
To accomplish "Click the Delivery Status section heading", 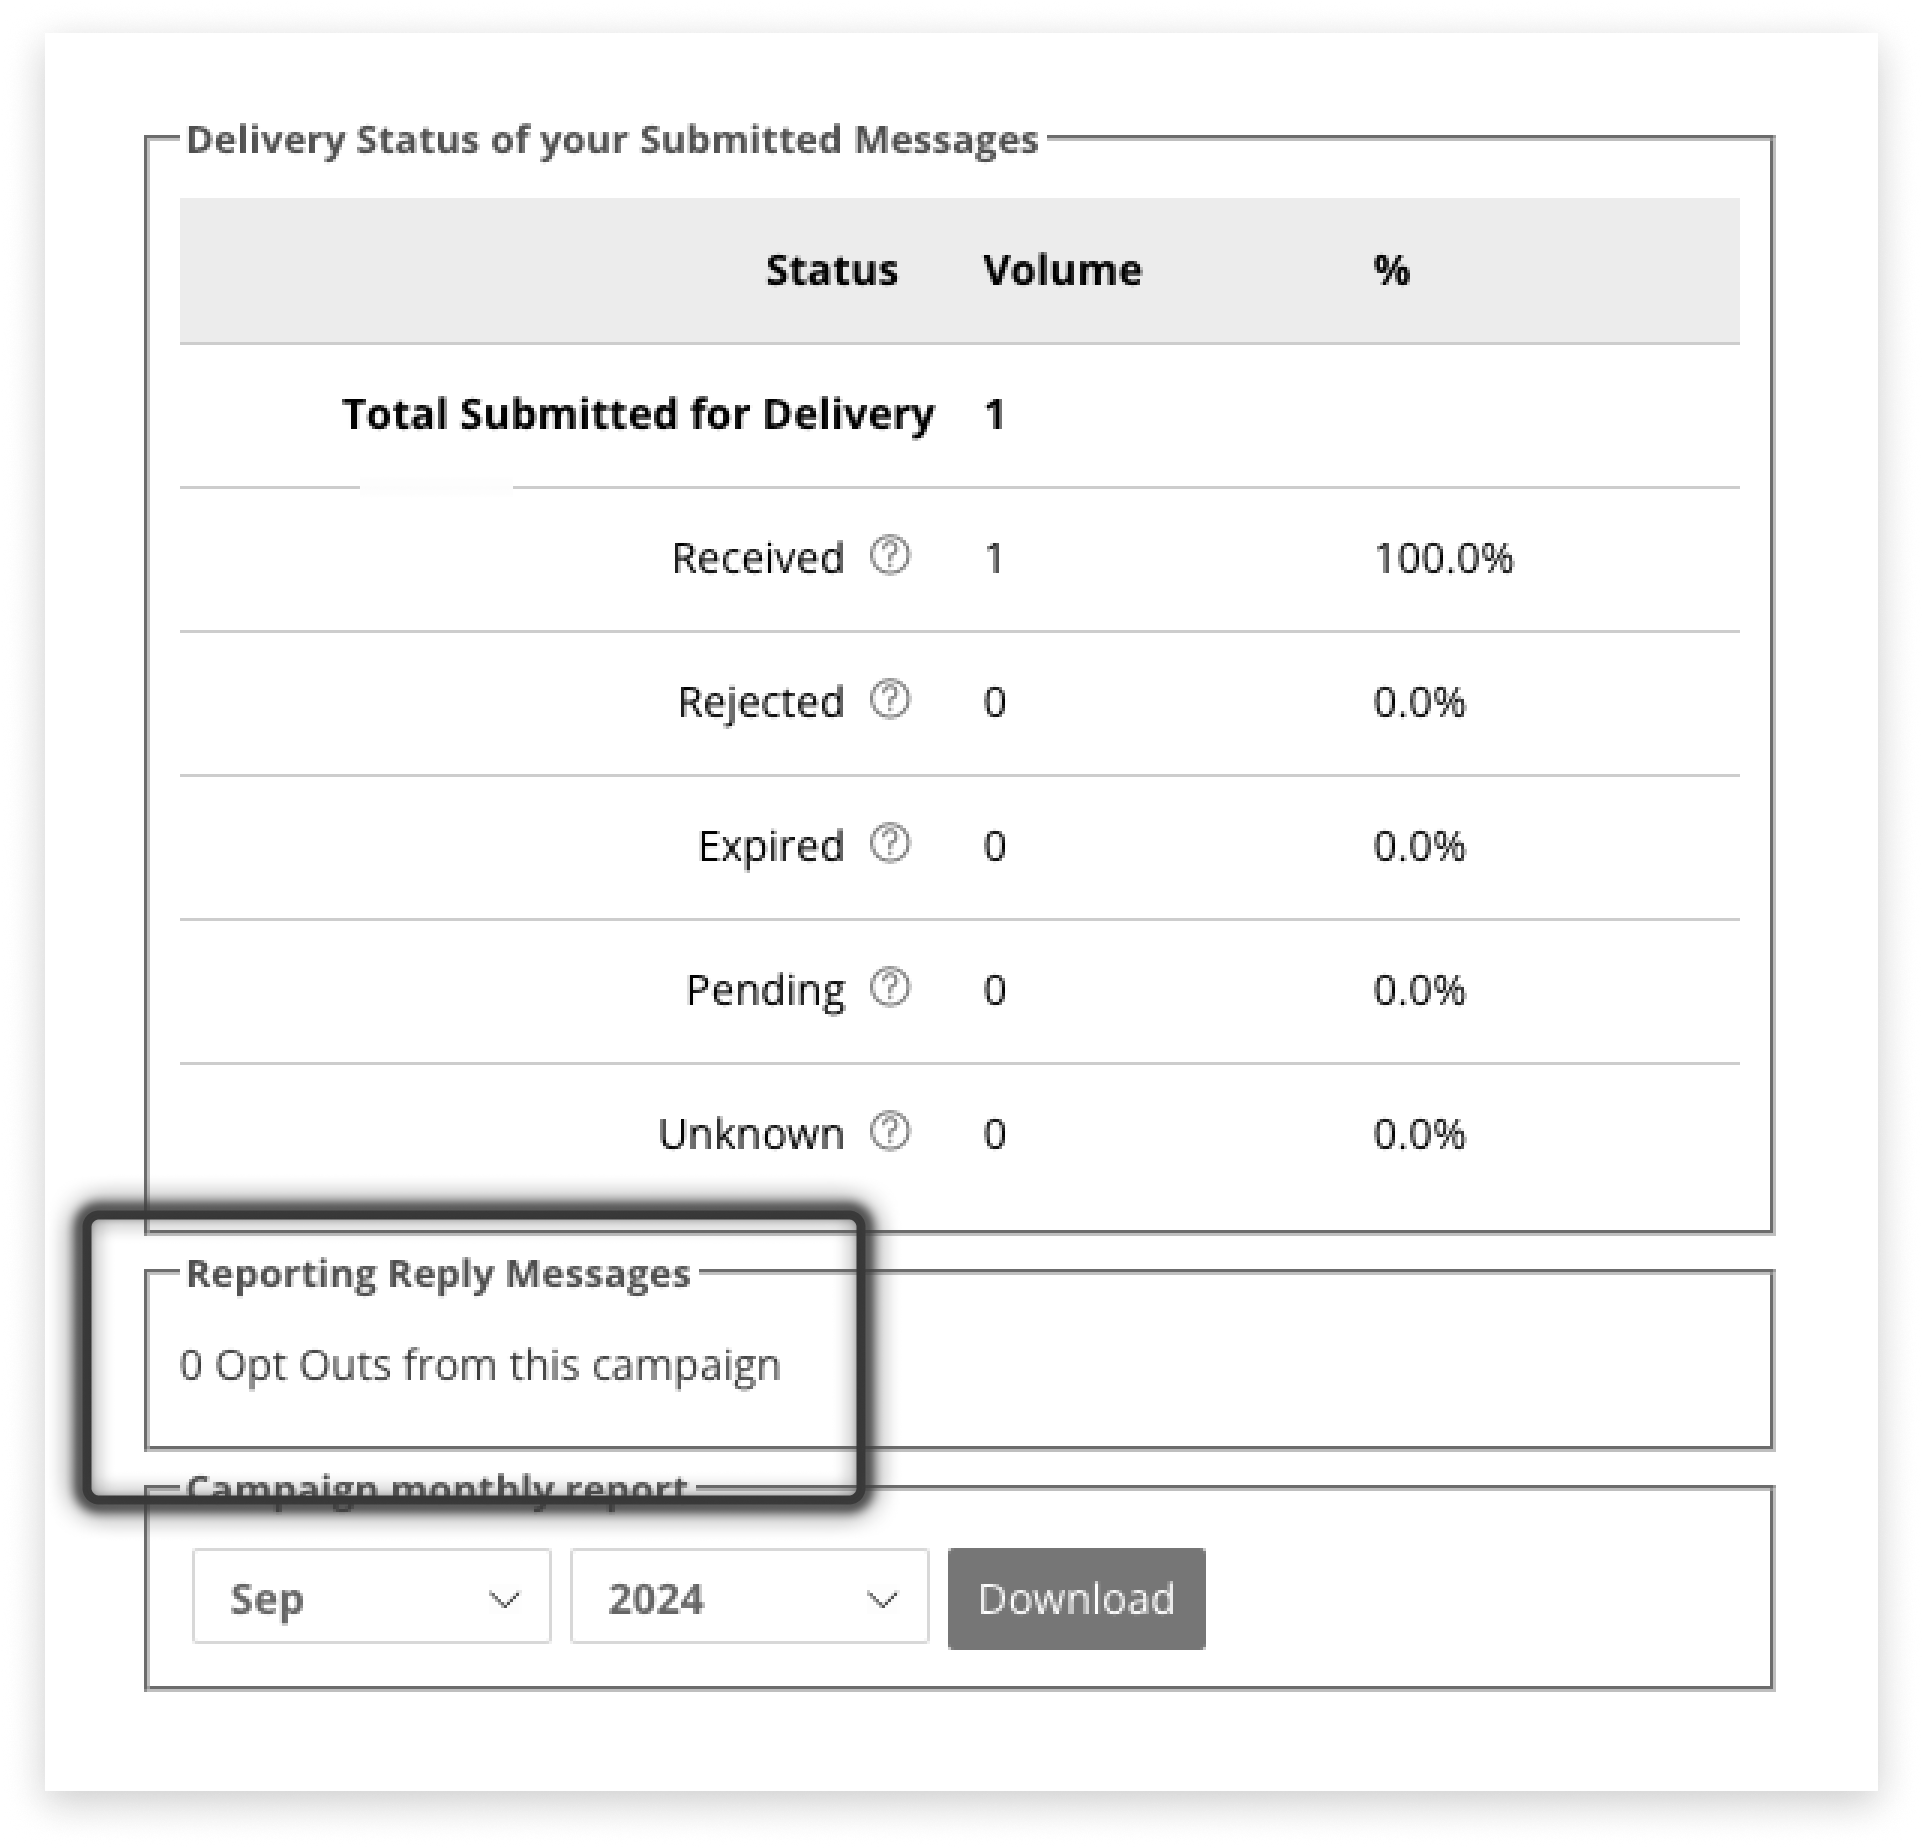I will tap(612, 140).
